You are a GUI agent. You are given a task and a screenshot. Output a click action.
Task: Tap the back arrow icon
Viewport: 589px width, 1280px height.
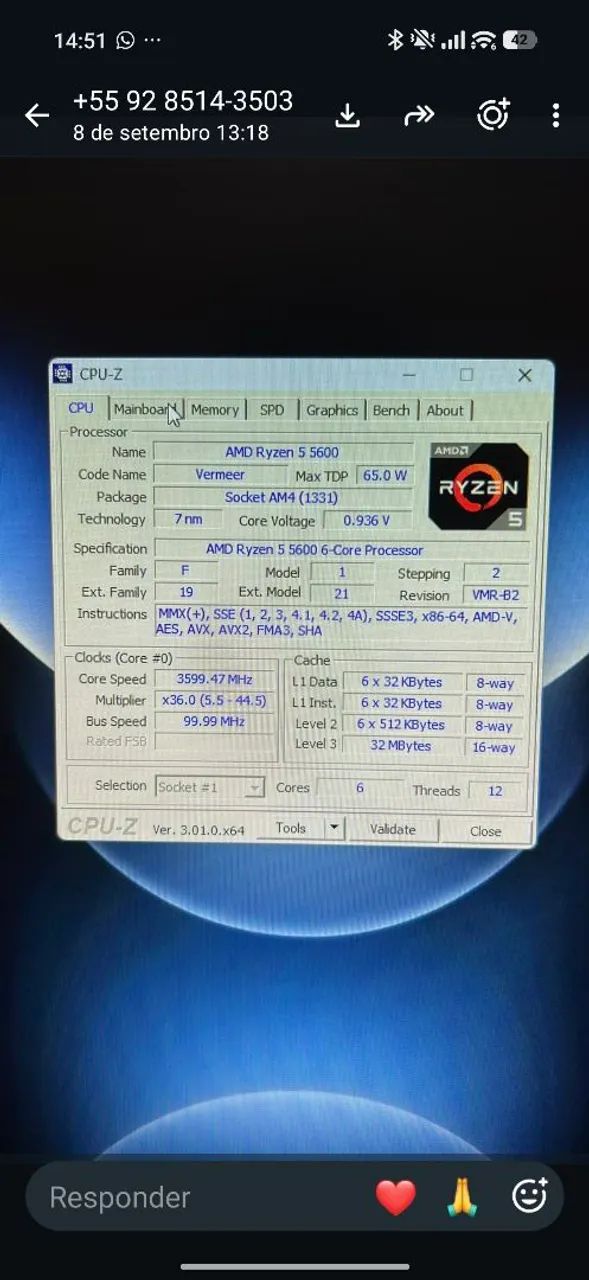37,116
